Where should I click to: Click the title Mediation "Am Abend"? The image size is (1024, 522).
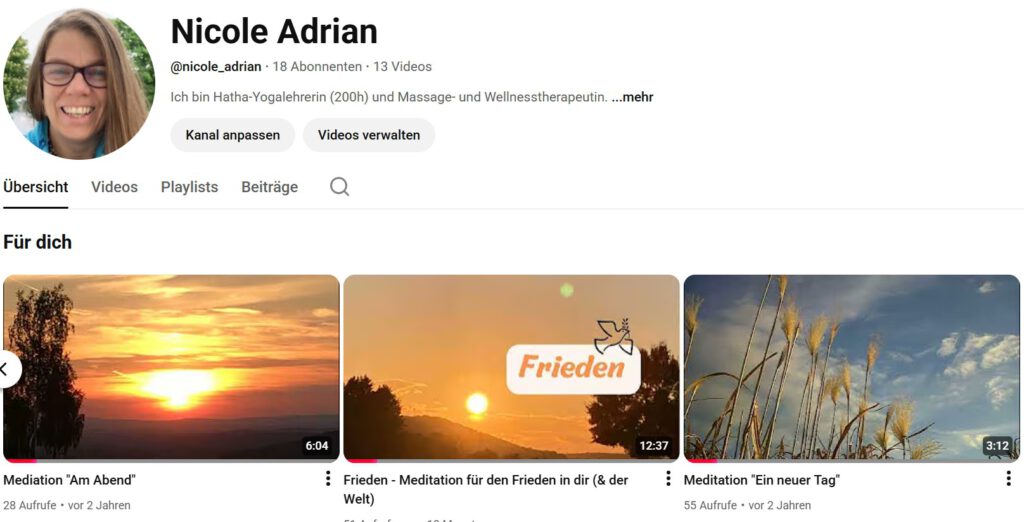click(69, 480)
